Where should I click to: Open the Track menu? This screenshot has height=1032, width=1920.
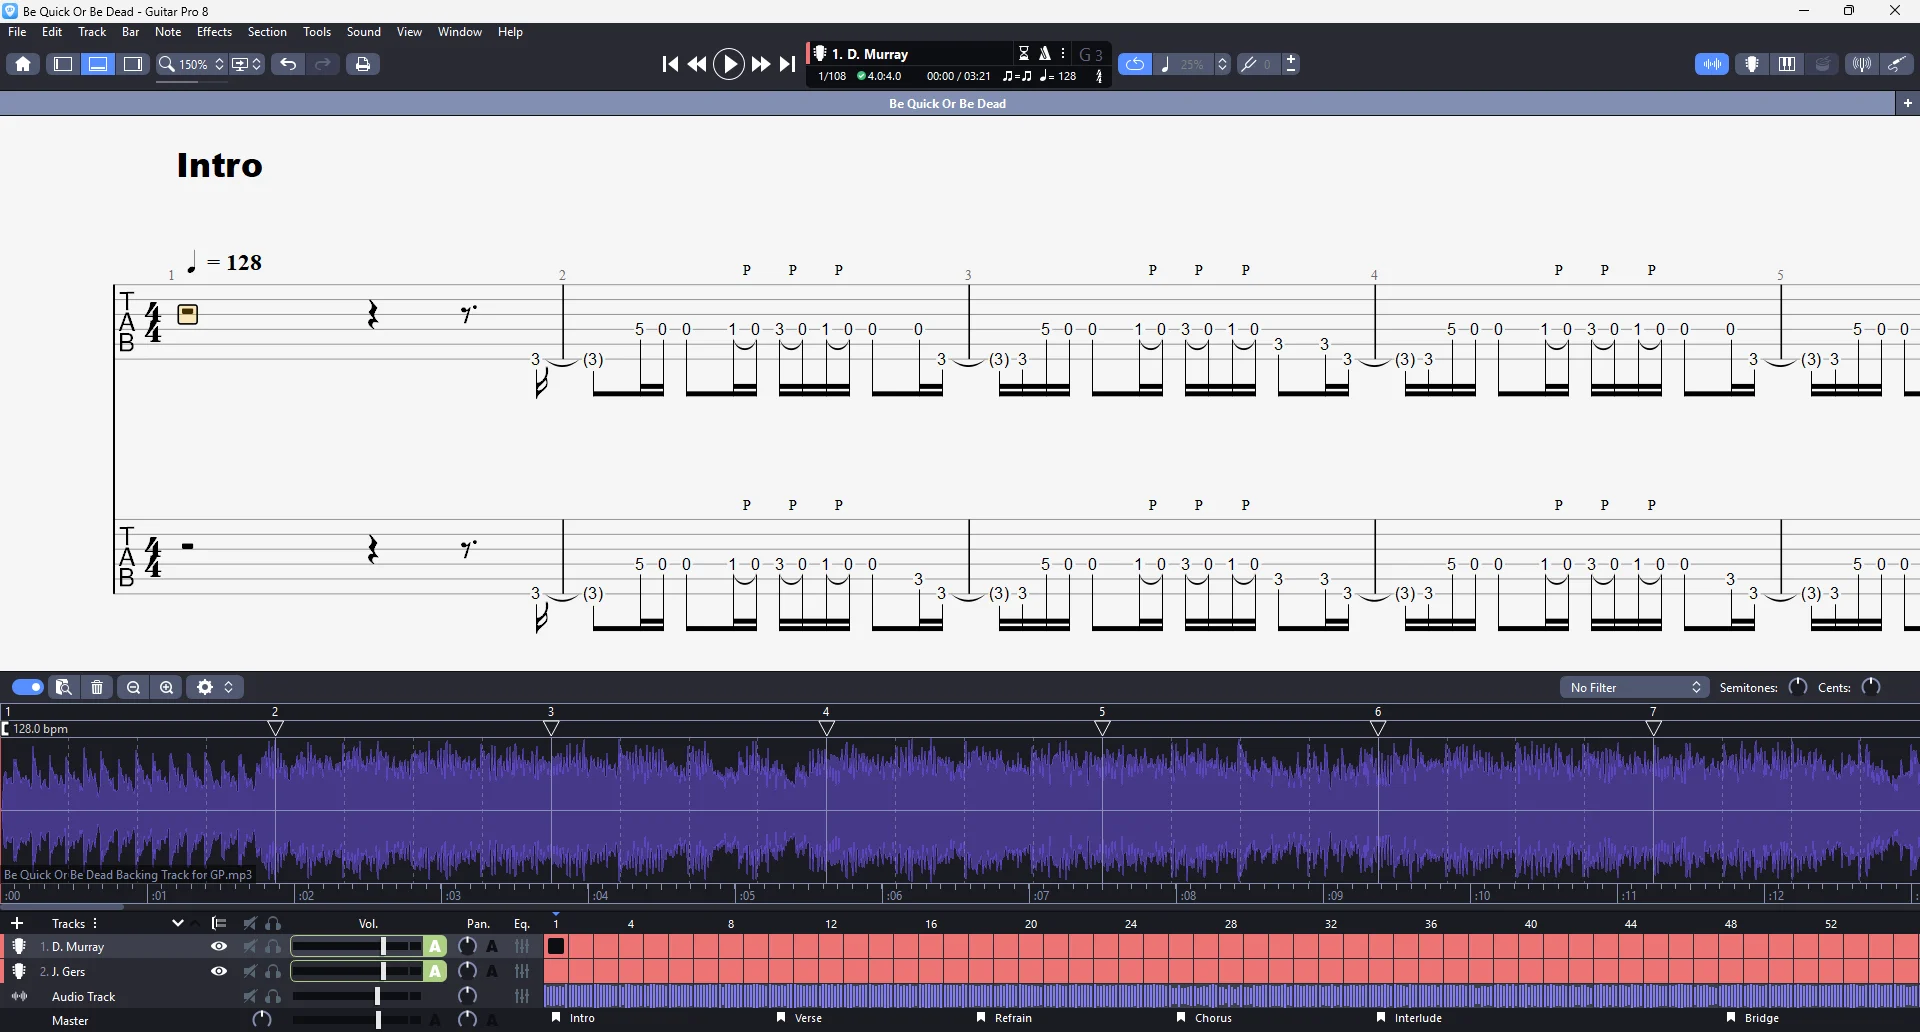click(92, 32)
